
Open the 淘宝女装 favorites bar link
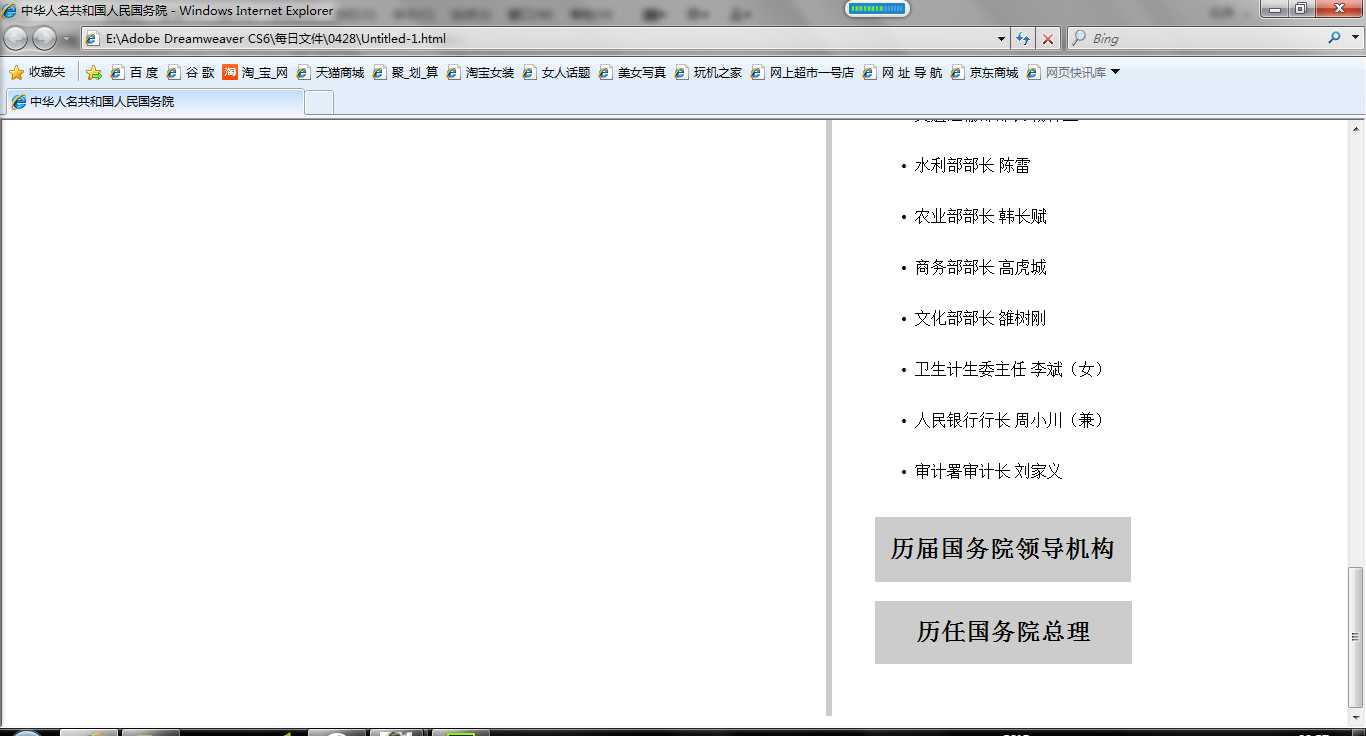point(480,72)
